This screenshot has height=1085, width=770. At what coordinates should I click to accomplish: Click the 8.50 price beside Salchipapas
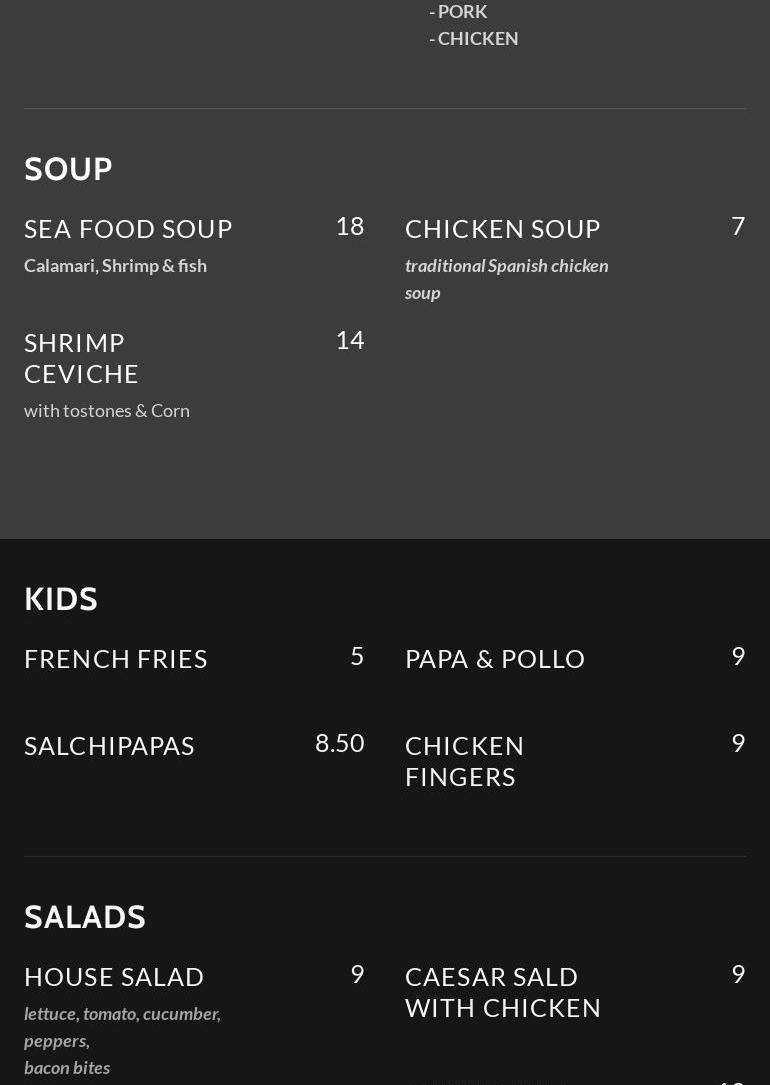(x=339, y=743)
